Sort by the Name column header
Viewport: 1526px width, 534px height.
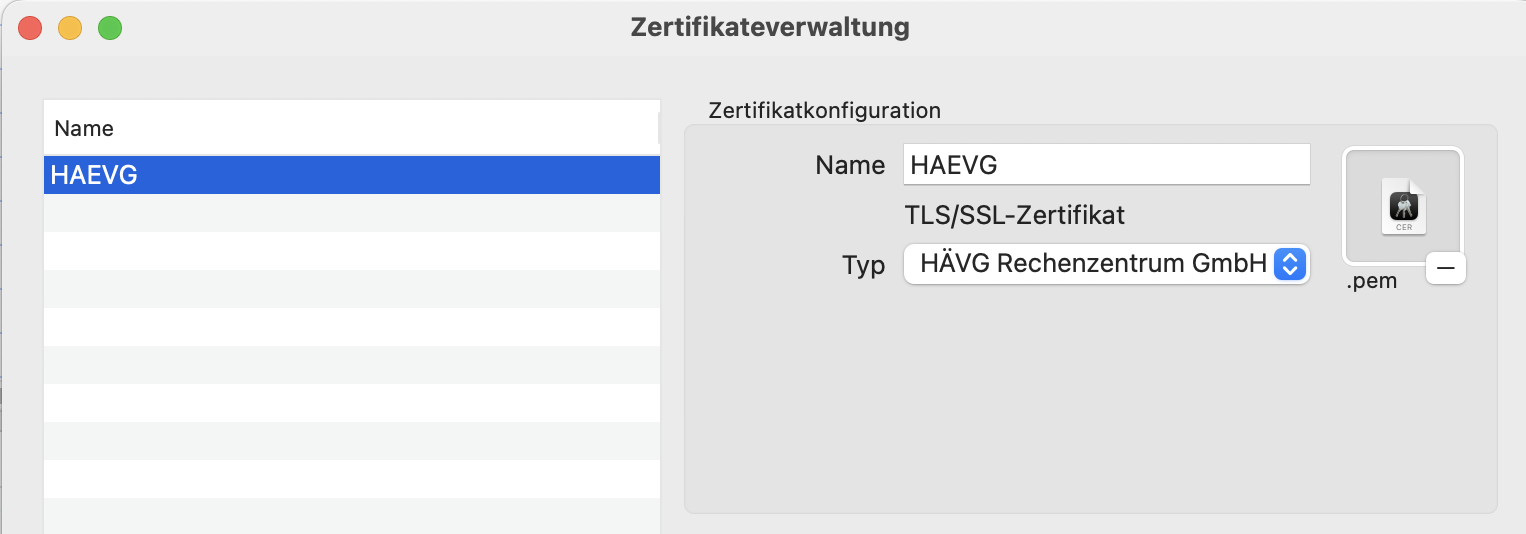coord(350,128)
